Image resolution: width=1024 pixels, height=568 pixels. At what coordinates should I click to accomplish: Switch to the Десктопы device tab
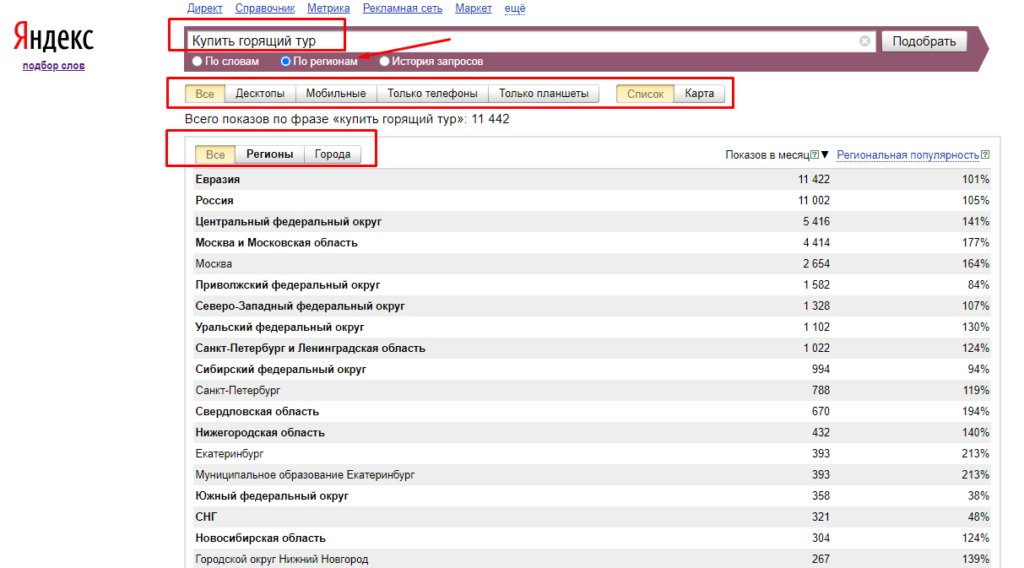259,94
